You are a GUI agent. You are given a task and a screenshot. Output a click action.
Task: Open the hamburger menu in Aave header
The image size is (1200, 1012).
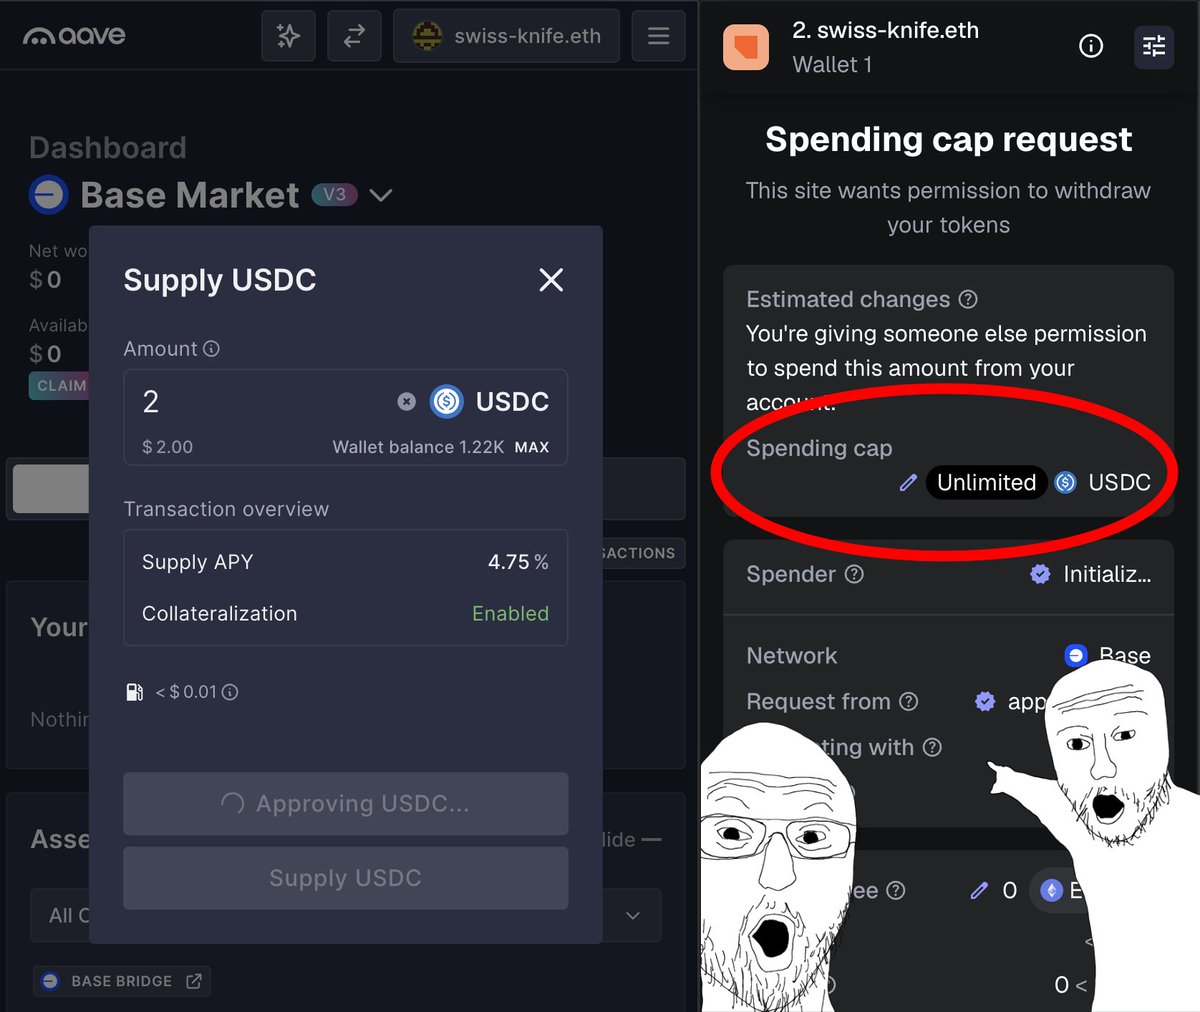(658, 36)
